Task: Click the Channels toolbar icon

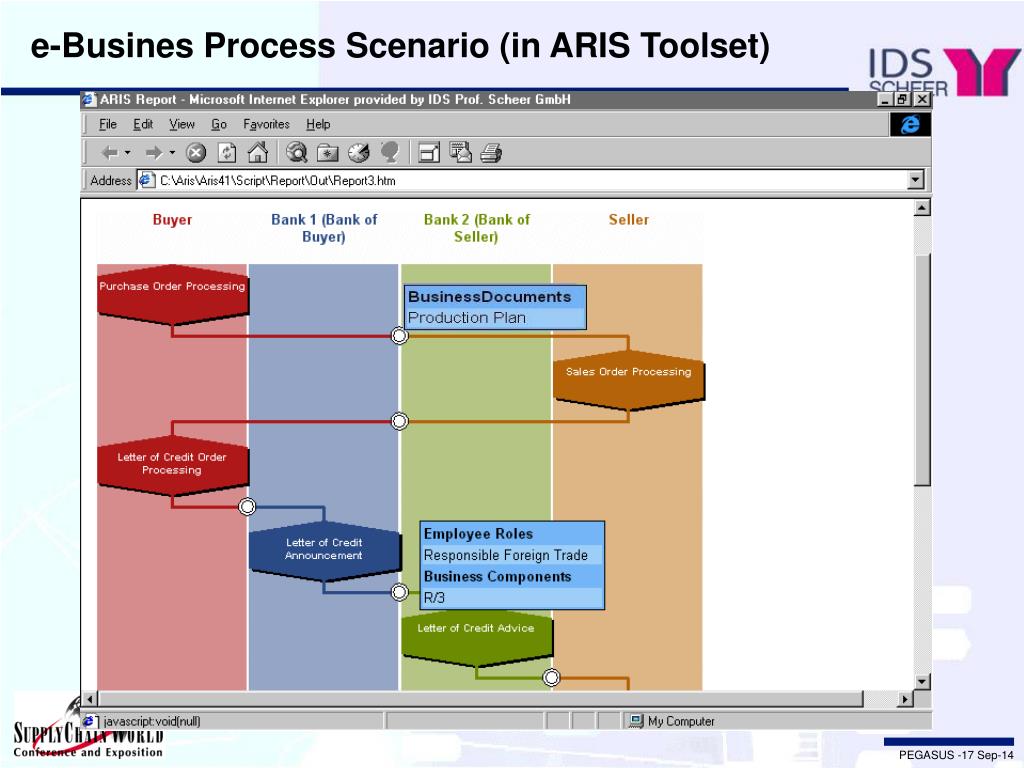Action: tap(390, 152)
